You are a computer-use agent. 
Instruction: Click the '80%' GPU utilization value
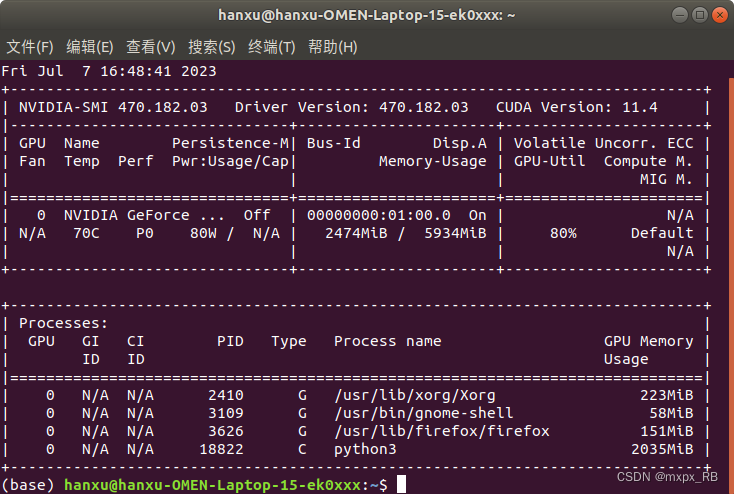click(563, 233)
